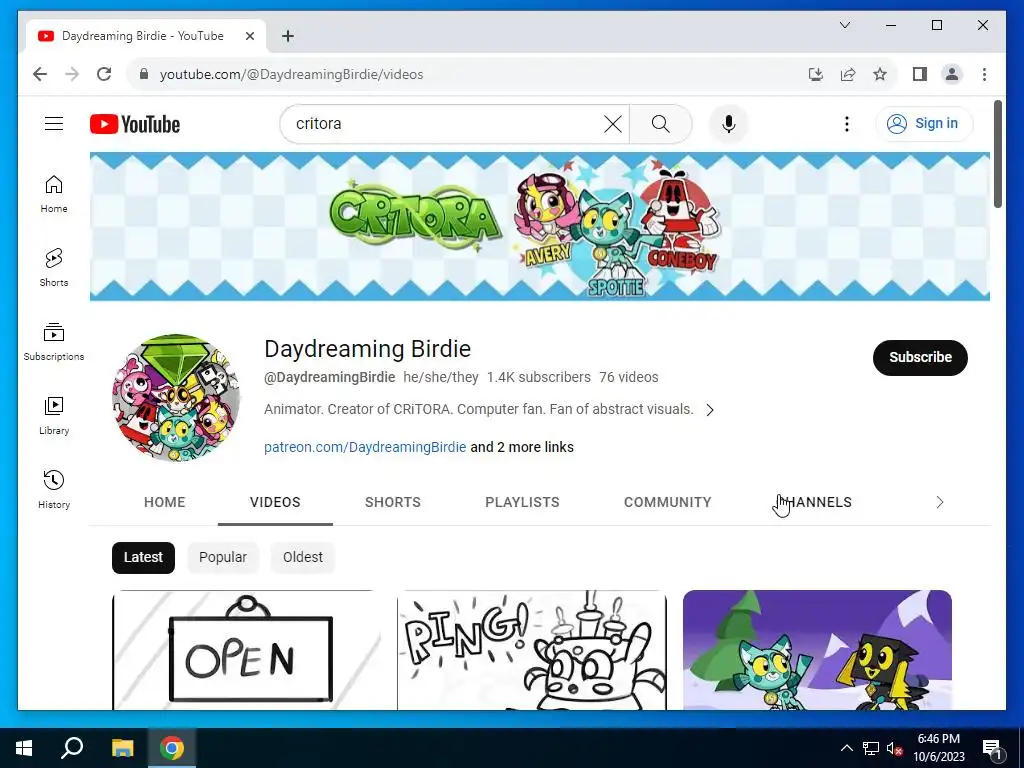Open History in the sidebar
Screen dimensions: 1024x768
[x=54, y=490]
